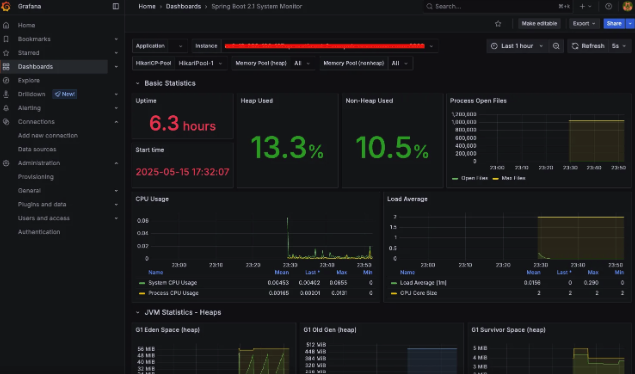The width and height of the screenshot is (635, 374).
Task: Click the Share button
Action: (x=614, y=23)
